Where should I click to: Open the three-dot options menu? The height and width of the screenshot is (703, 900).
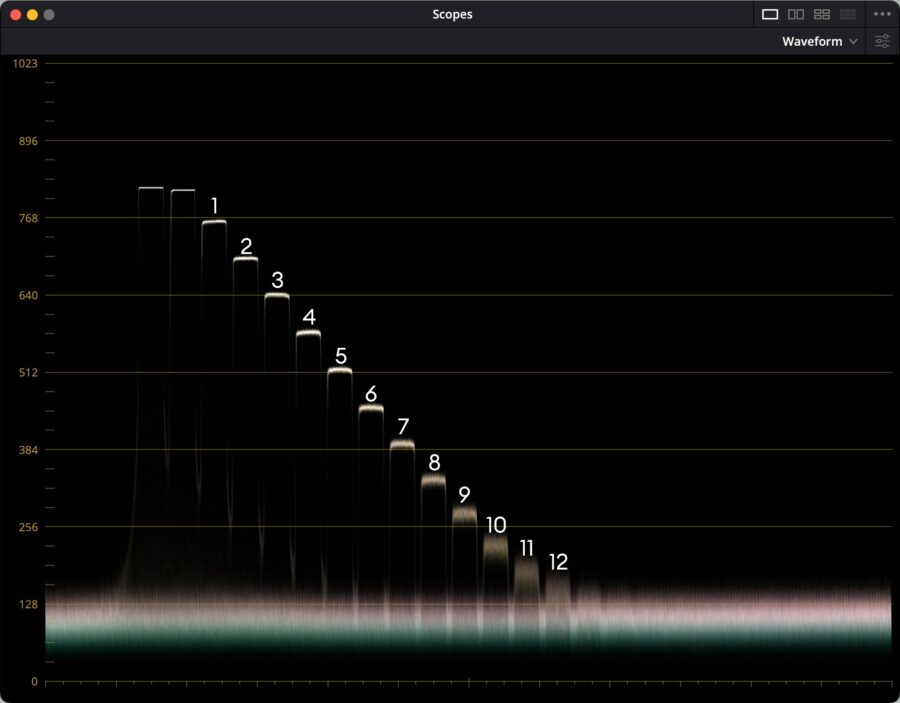tap(881, 14)
